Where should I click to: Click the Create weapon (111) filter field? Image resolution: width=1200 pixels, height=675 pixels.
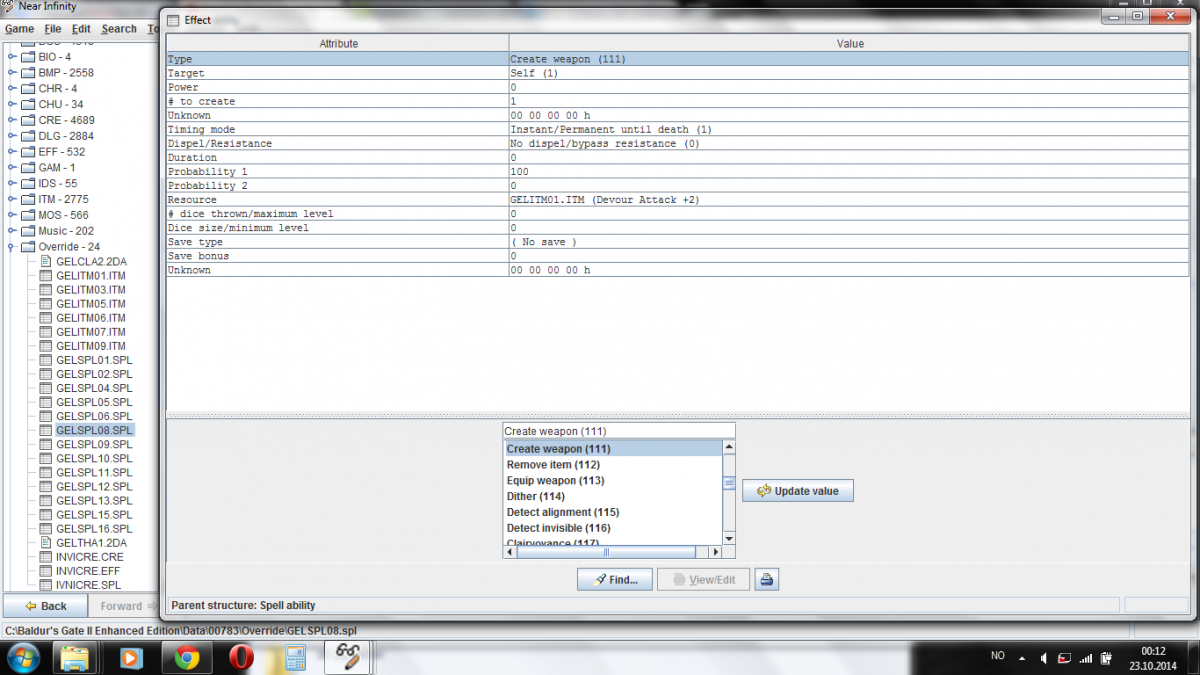point(618,431)
